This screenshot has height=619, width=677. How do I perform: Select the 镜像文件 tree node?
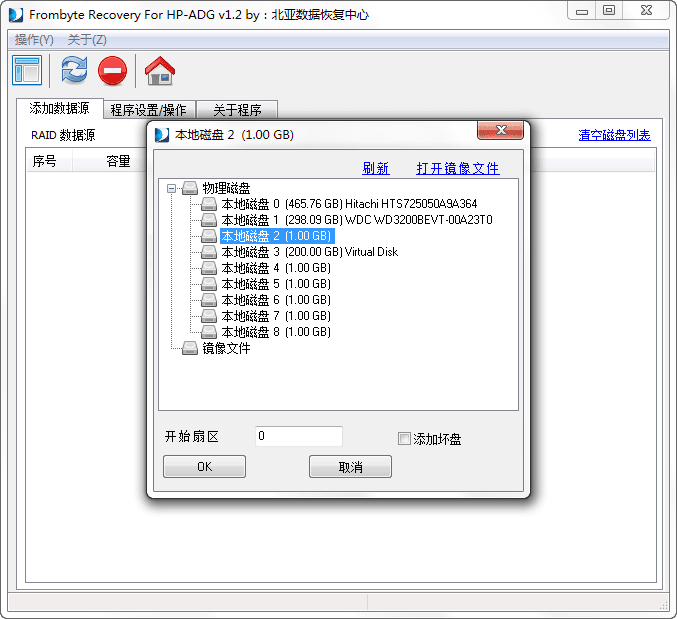click(x=226, y=348)
